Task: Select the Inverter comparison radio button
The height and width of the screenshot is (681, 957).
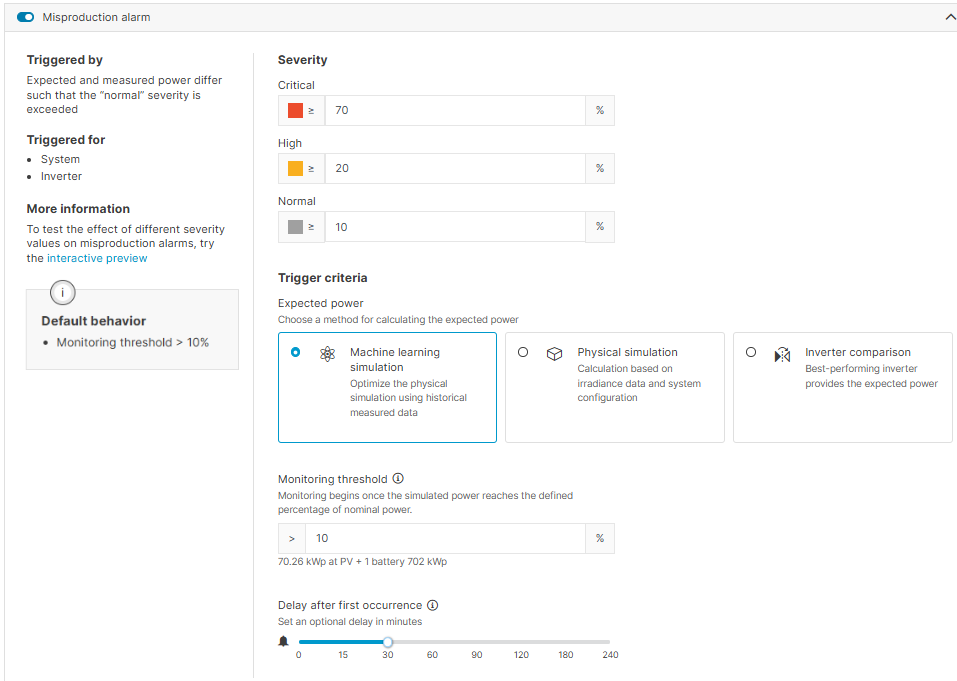Action: point(750,352)
